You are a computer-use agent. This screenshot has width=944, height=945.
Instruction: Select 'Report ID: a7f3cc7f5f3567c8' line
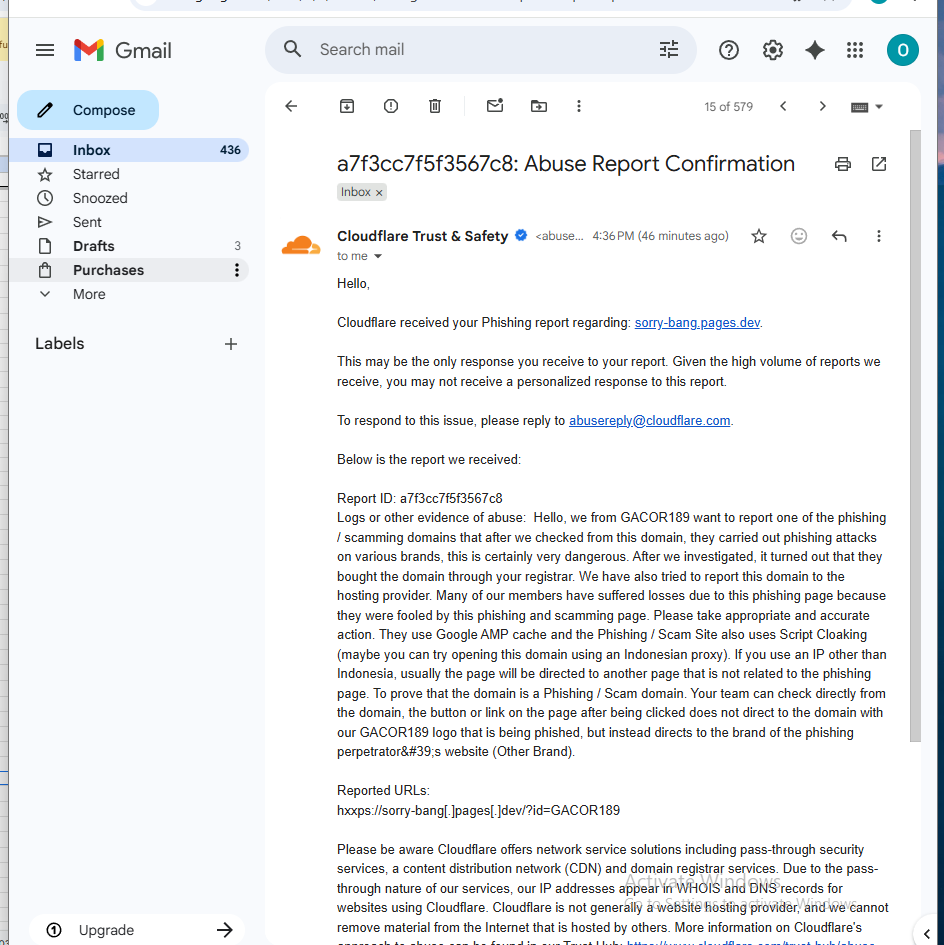(x=420, y=498)
